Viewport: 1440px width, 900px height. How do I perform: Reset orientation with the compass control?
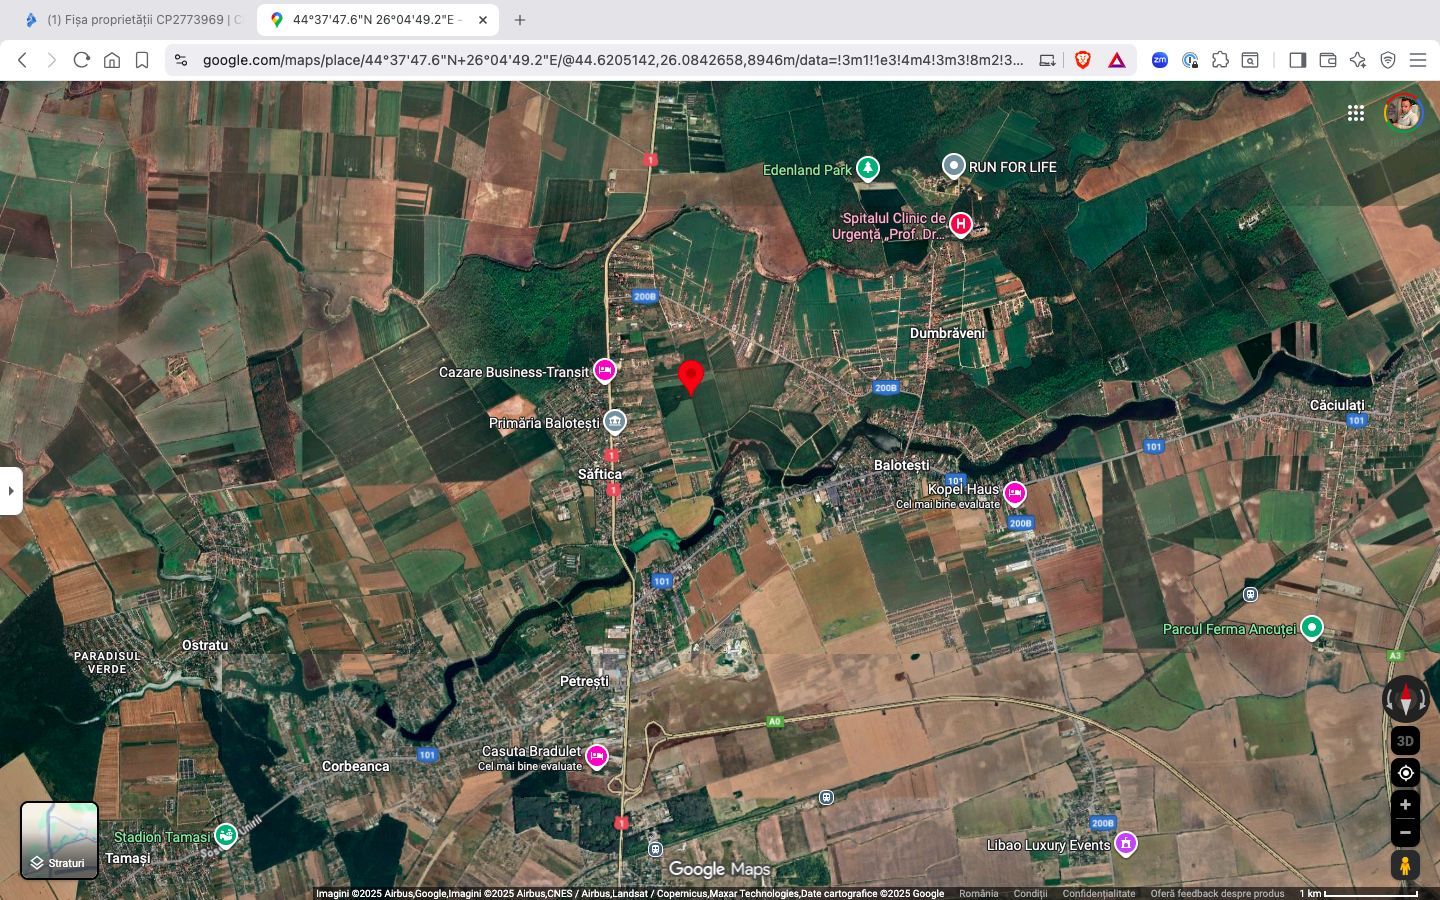[x=1405, y=698]
